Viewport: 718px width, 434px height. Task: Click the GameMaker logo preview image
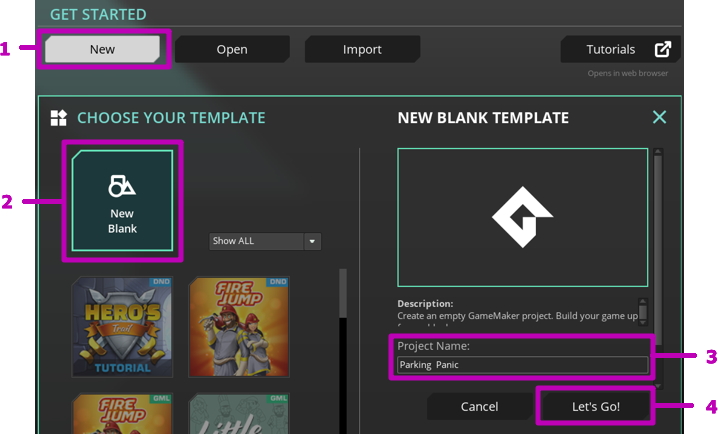522,217
